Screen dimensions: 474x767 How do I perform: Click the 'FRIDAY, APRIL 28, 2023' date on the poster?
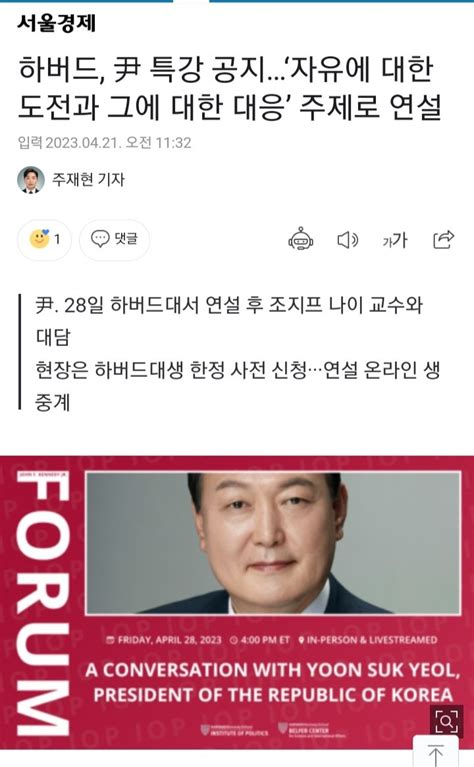coord(164,640)
